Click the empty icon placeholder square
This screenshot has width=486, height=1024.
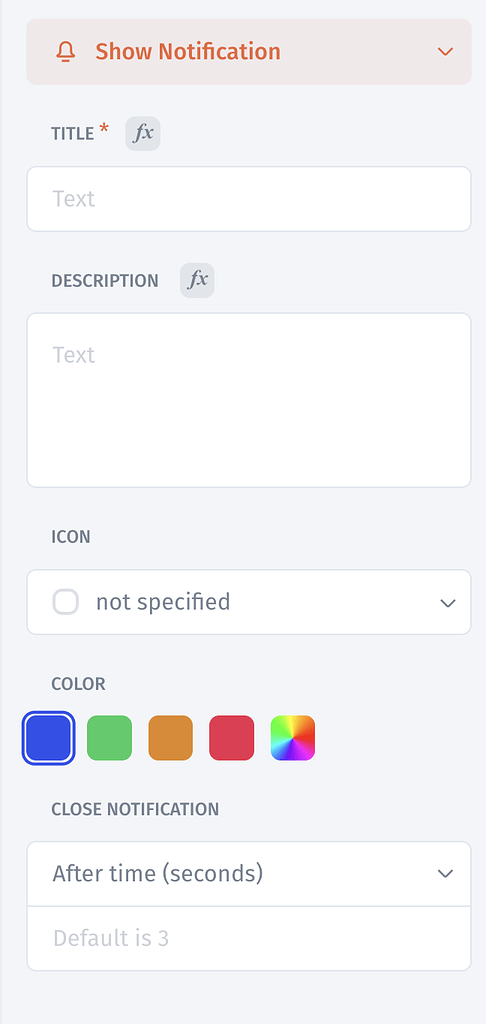(66, 601)
